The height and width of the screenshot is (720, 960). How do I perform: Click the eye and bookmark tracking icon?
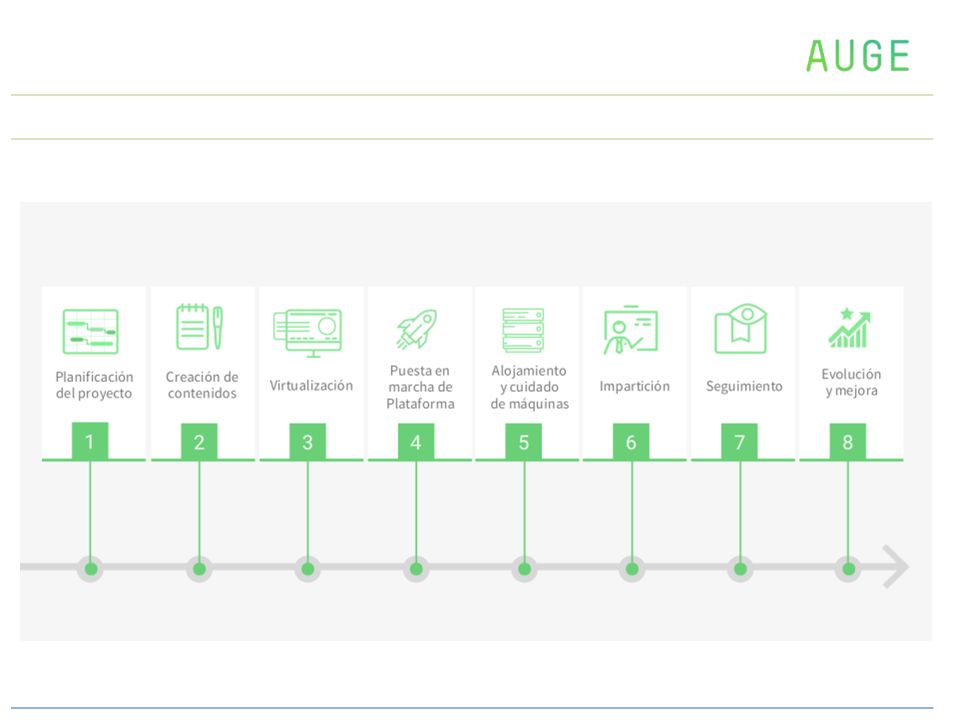pyautogui.click(x=741, y=328)
